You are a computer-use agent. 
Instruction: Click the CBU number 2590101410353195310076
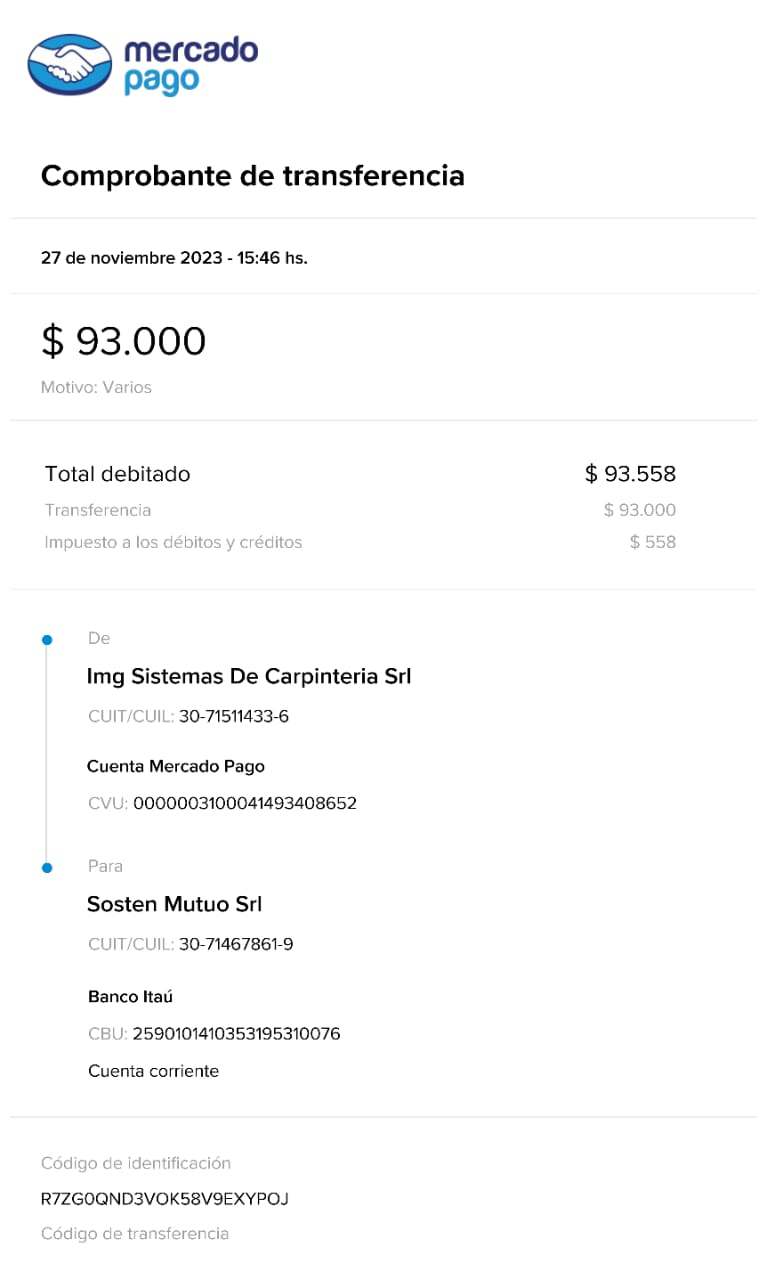[x=236, y=1034]
